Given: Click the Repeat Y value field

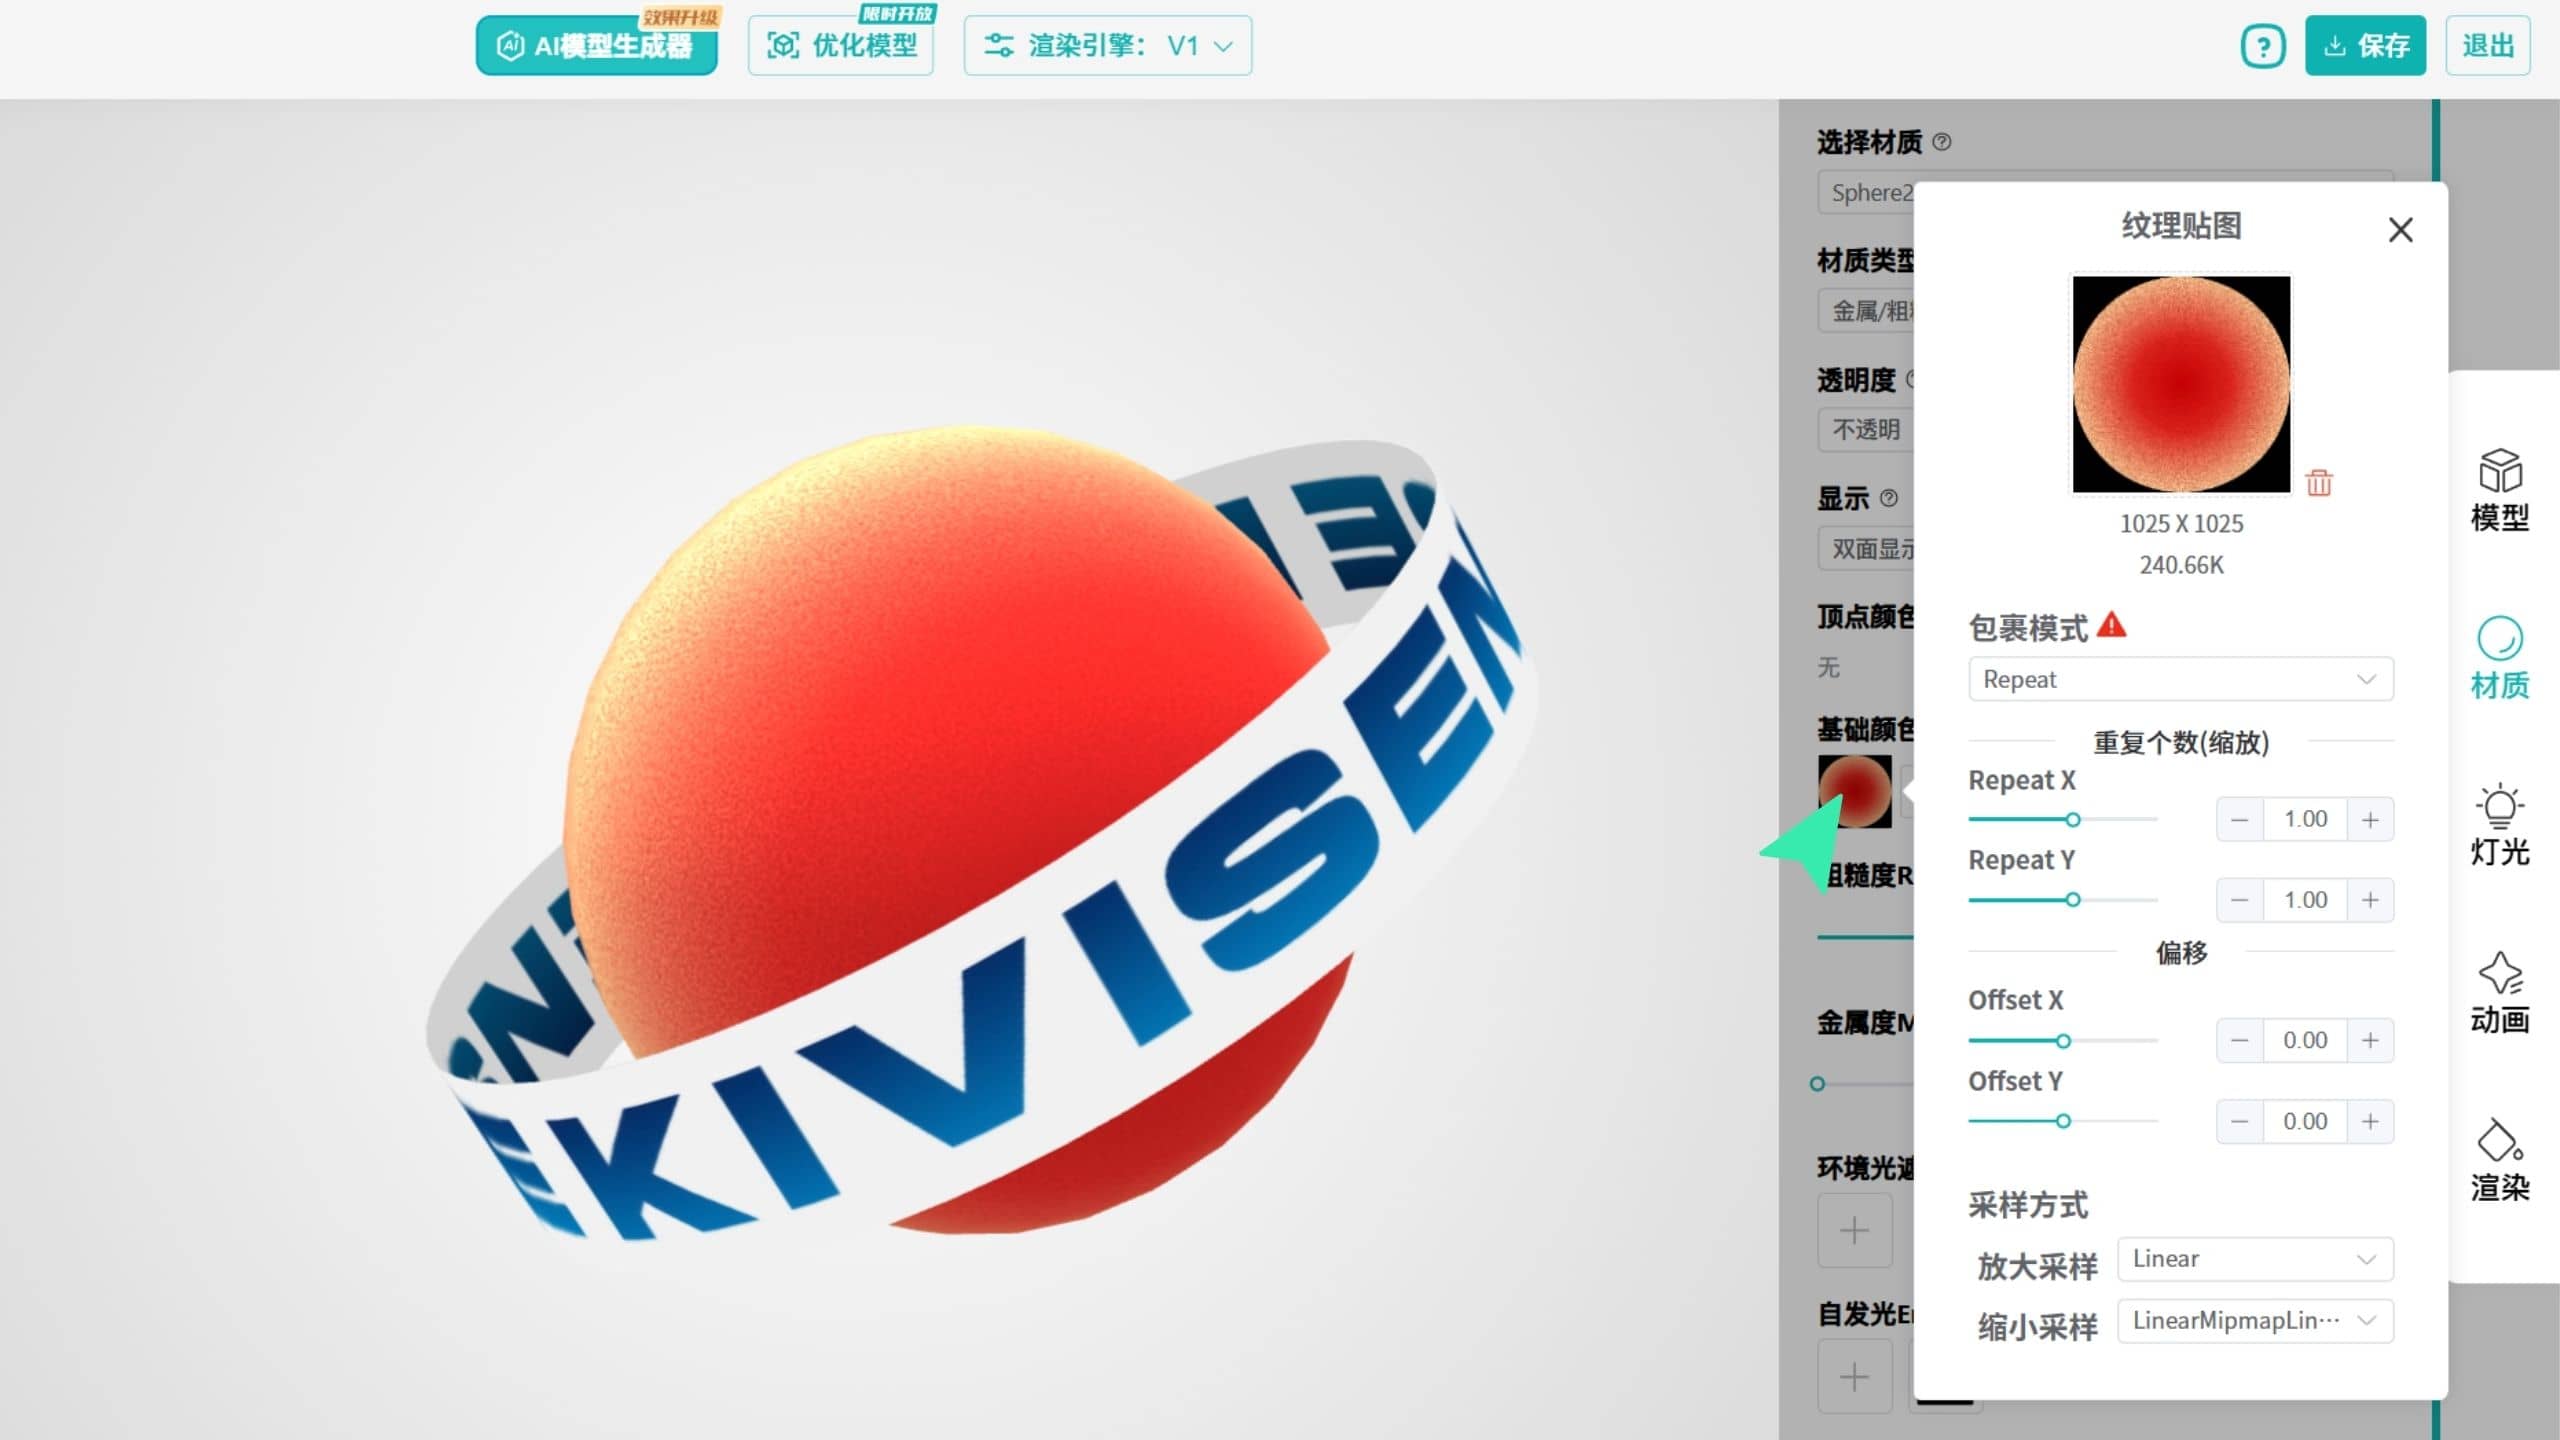Looking at the screenshot, I should (2305, 900).
